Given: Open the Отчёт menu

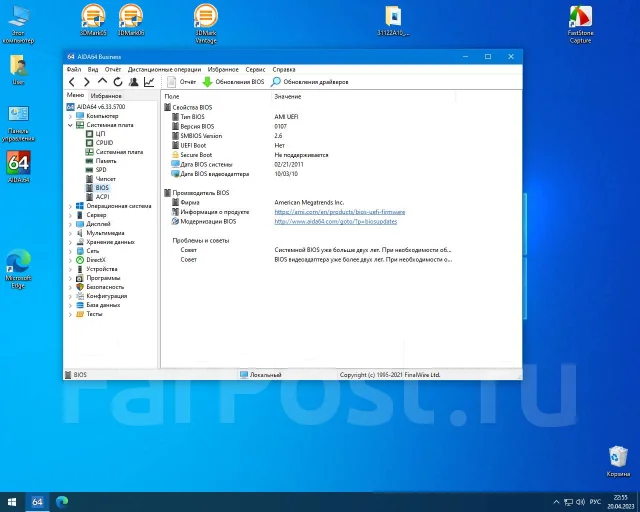Looking at the screenshot, I should click(x=113, y=69).
